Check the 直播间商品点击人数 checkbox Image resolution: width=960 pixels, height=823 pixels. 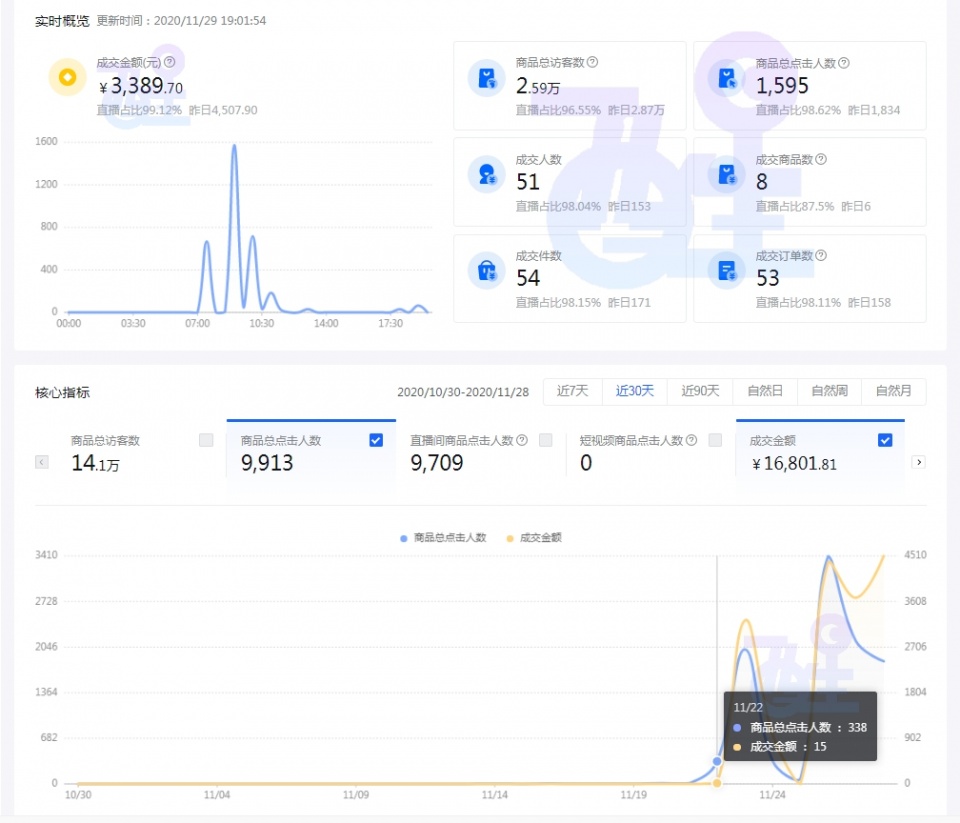click(546, 440)
